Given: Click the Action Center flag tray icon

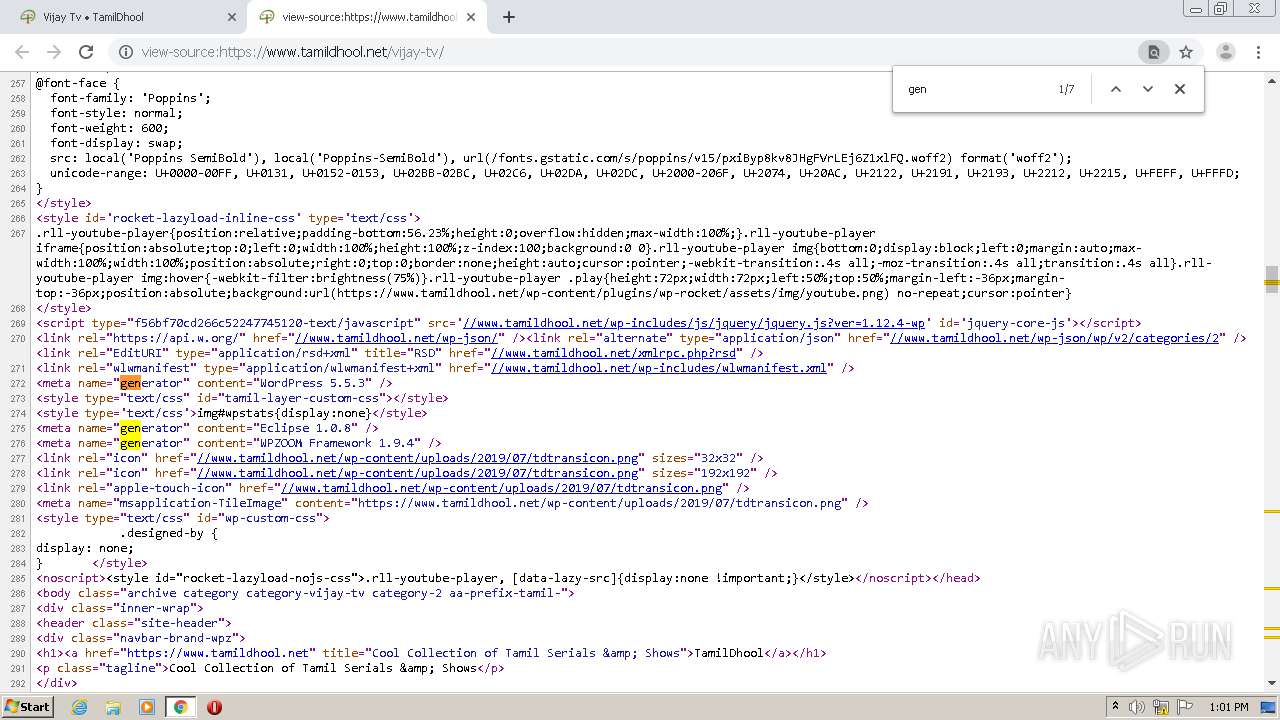Looking at the screenshot, I should point(1184,707).
